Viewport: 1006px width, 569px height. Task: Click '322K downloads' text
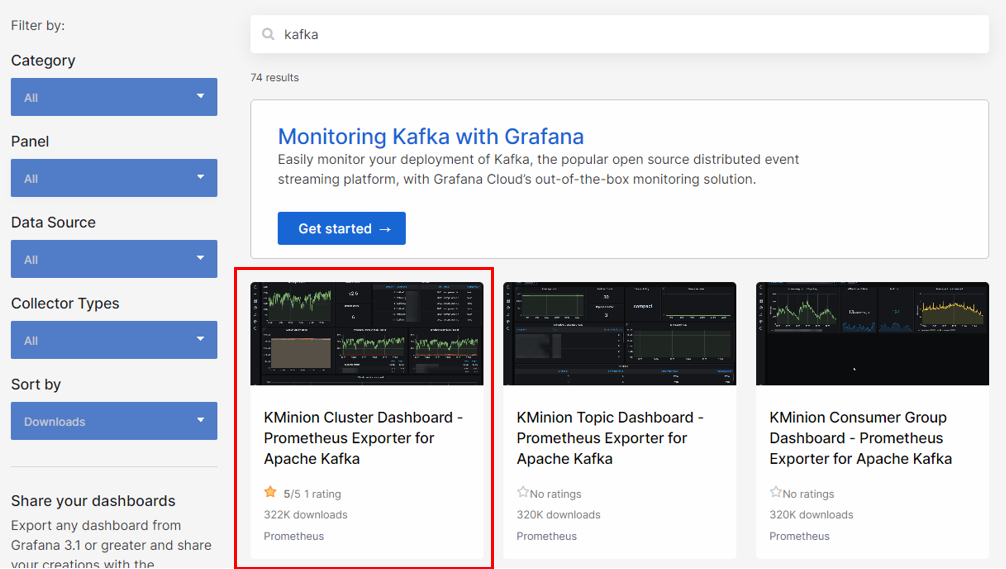coord(305,515)
